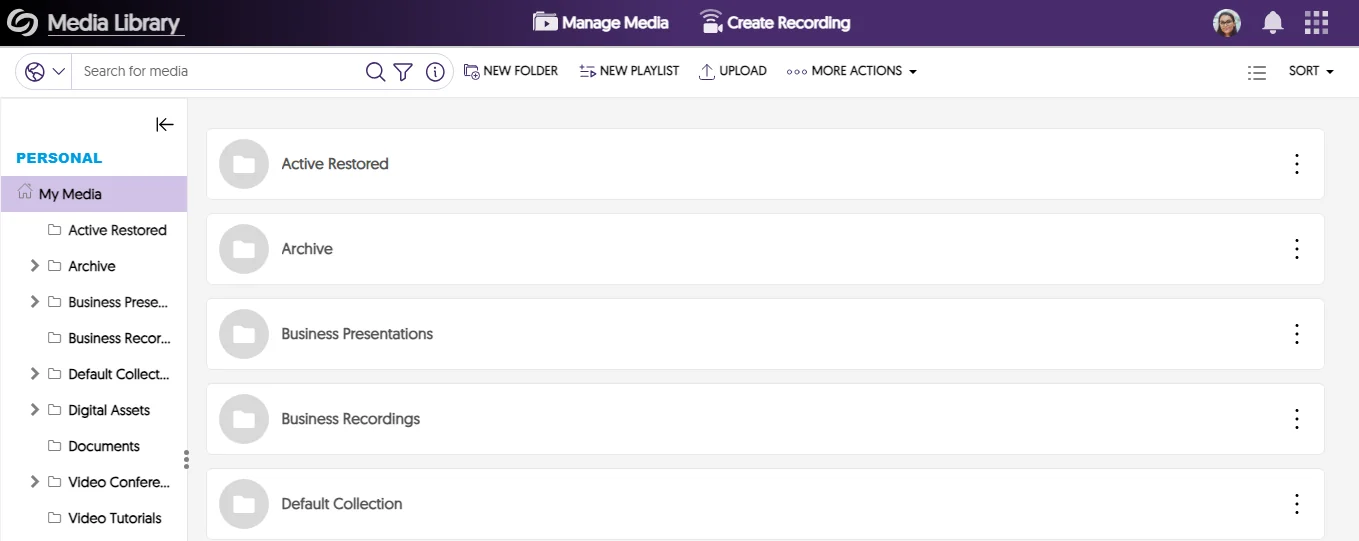This screenshot has height=541, width=1359.
Task: Click the YuJa logo icon
Action: click(22, 22)
